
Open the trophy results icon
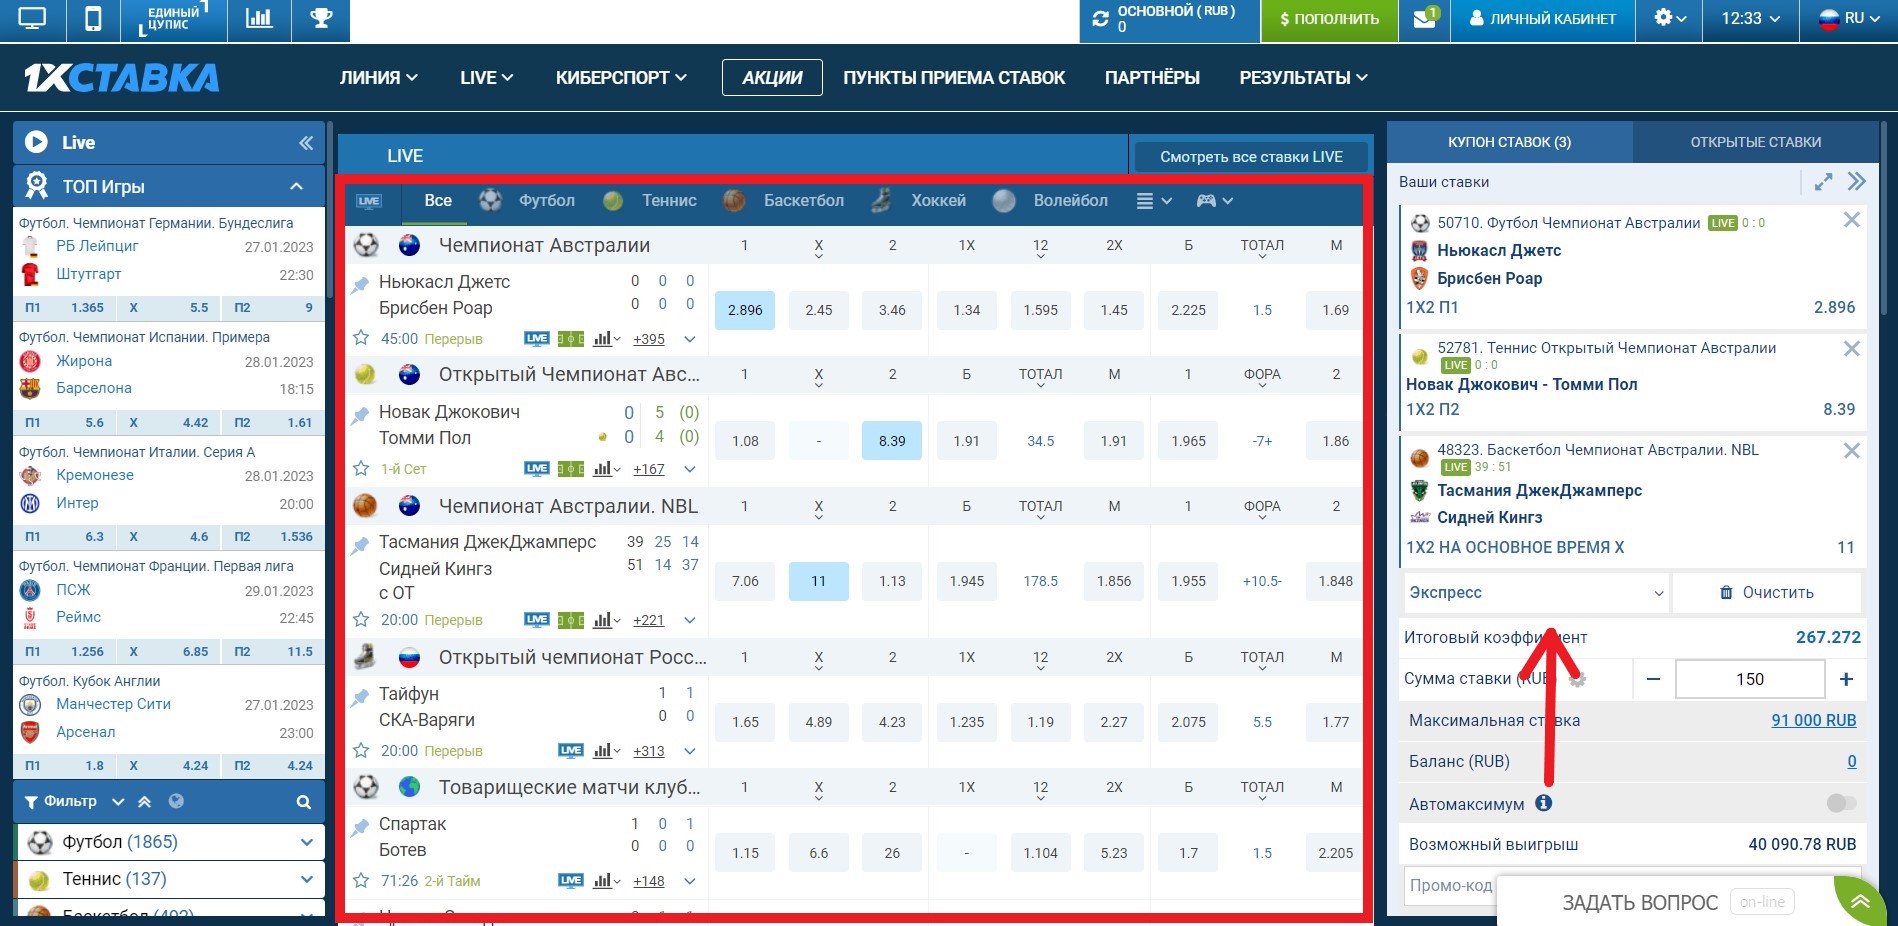(321, 19)
